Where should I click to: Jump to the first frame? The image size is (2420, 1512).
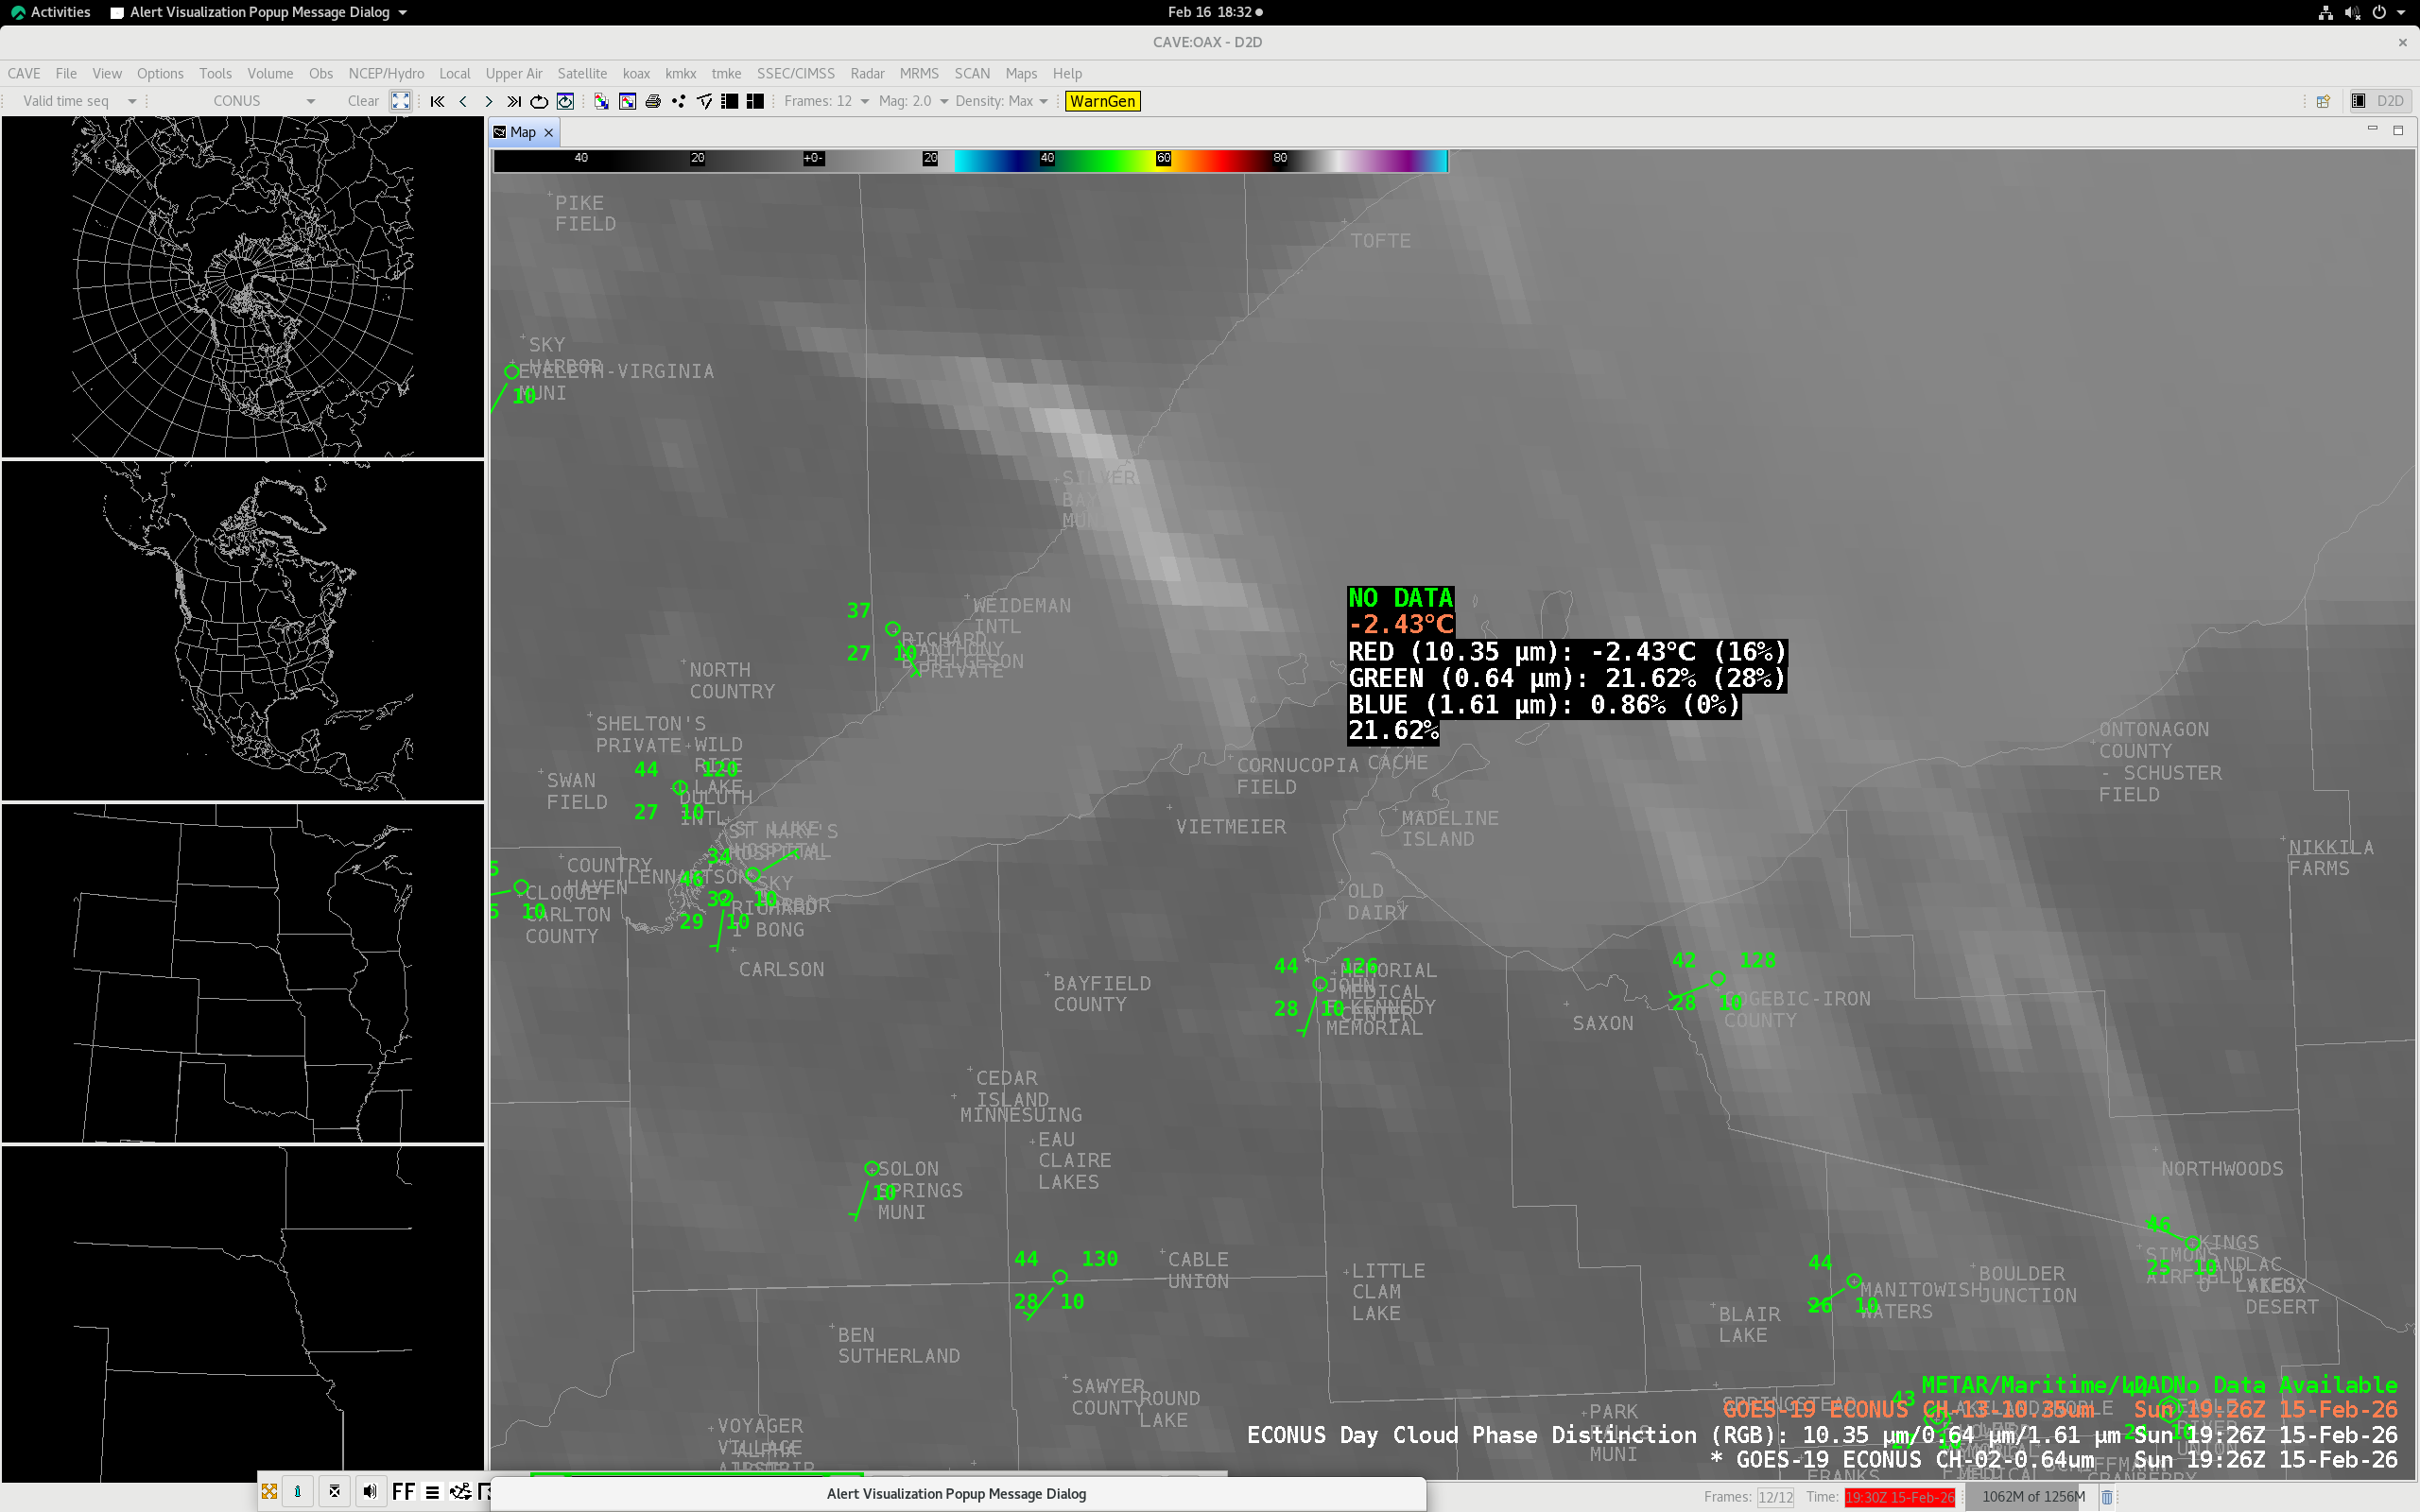437,101
